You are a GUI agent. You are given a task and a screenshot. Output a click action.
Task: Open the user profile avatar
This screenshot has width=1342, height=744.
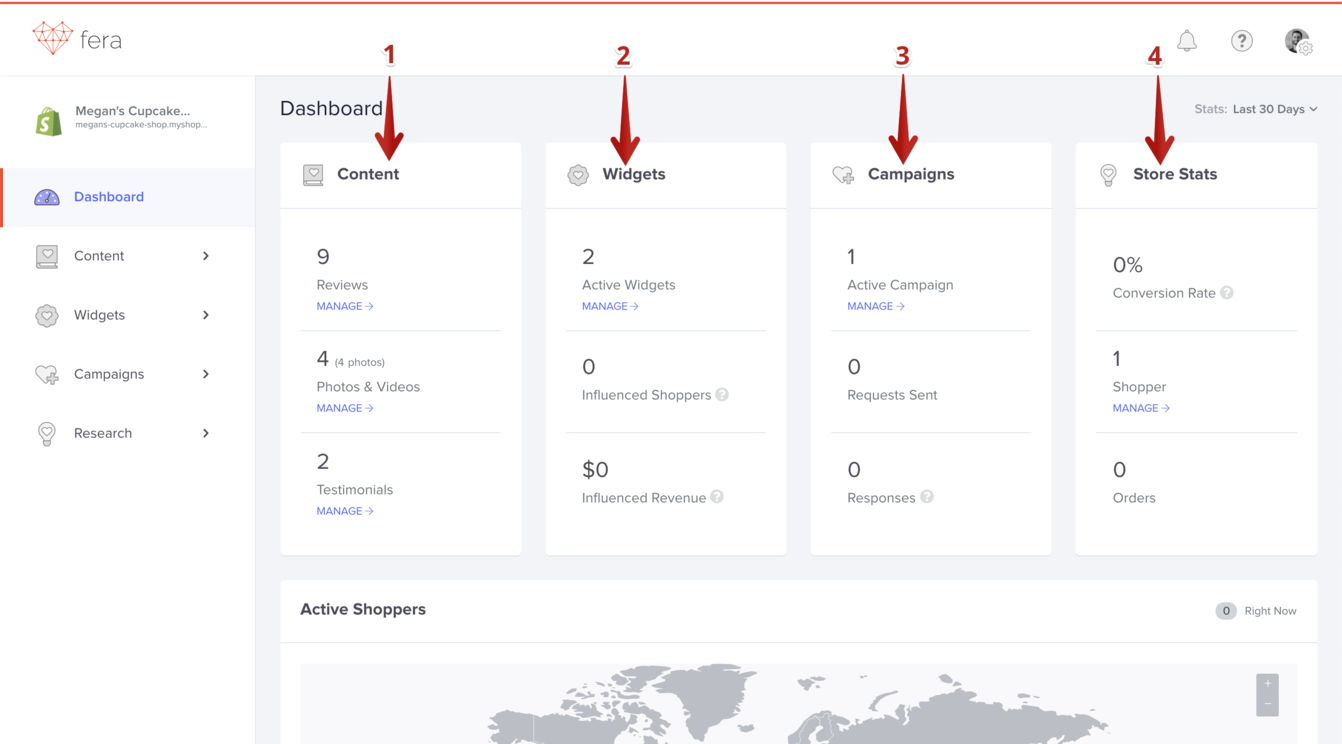[x=1297, y=41]
